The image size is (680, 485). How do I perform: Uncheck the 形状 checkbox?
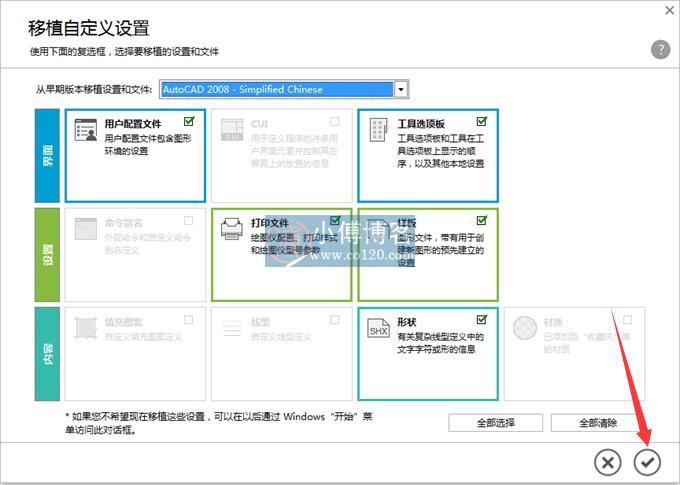tap(482, 319)
